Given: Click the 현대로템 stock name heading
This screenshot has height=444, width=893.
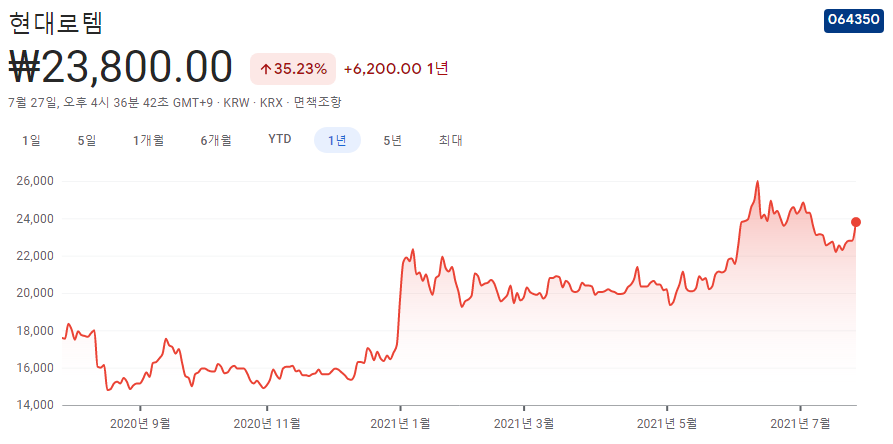Looking at the screenshot, I should click(x=56, y=22).
